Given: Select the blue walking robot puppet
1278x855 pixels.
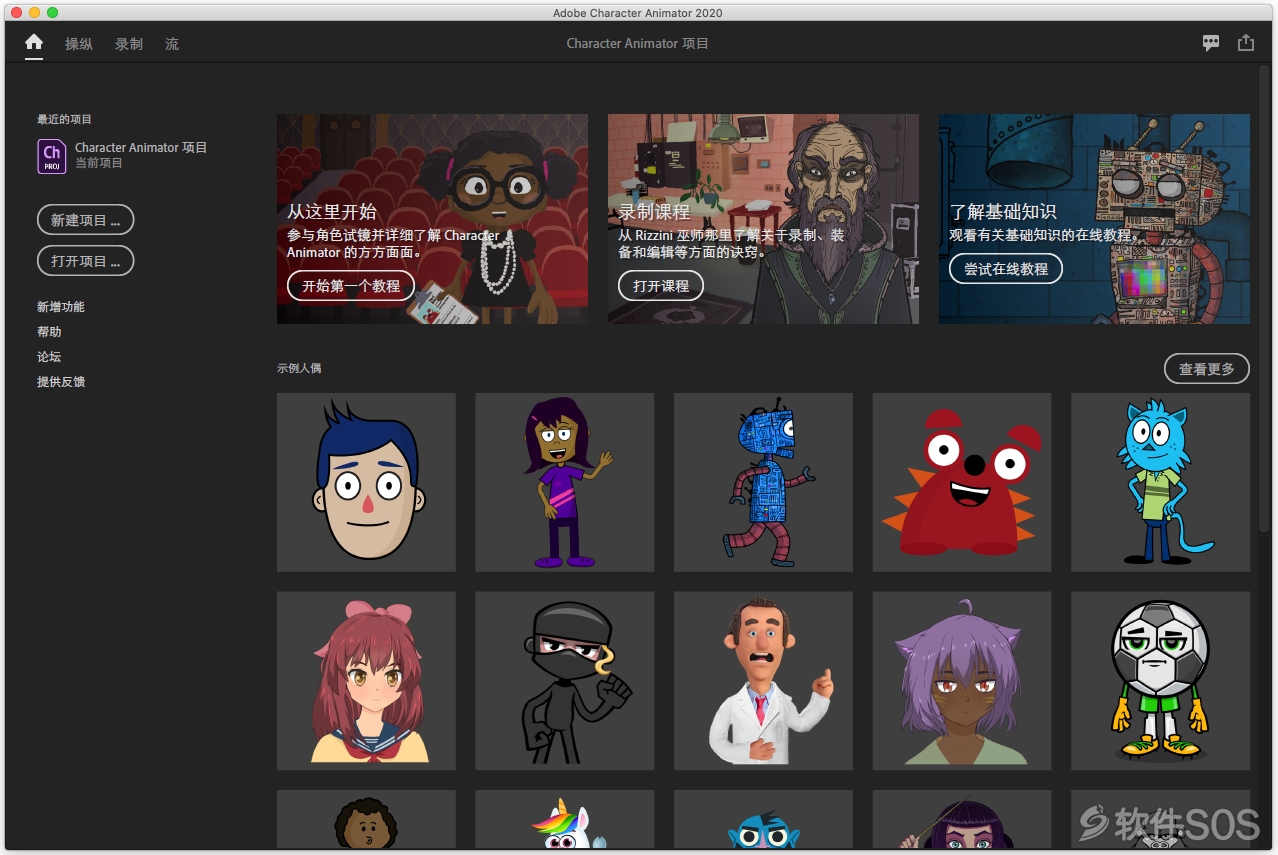Looking at the screenshot, I should click(x=763, y=482).
